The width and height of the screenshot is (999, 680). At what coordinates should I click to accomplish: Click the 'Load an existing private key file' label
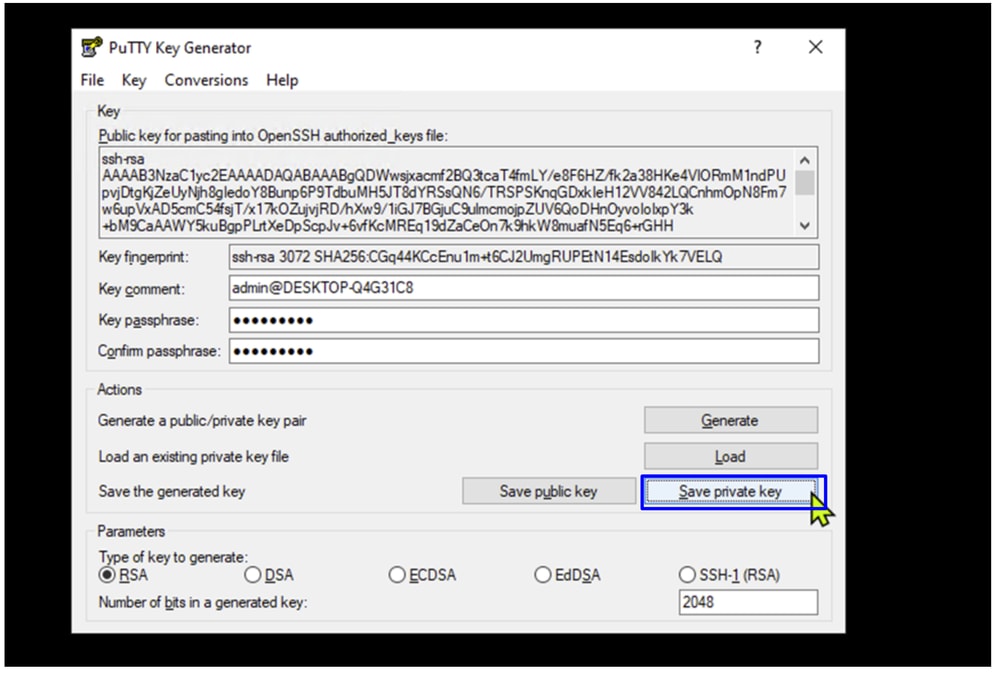point(194,456)
